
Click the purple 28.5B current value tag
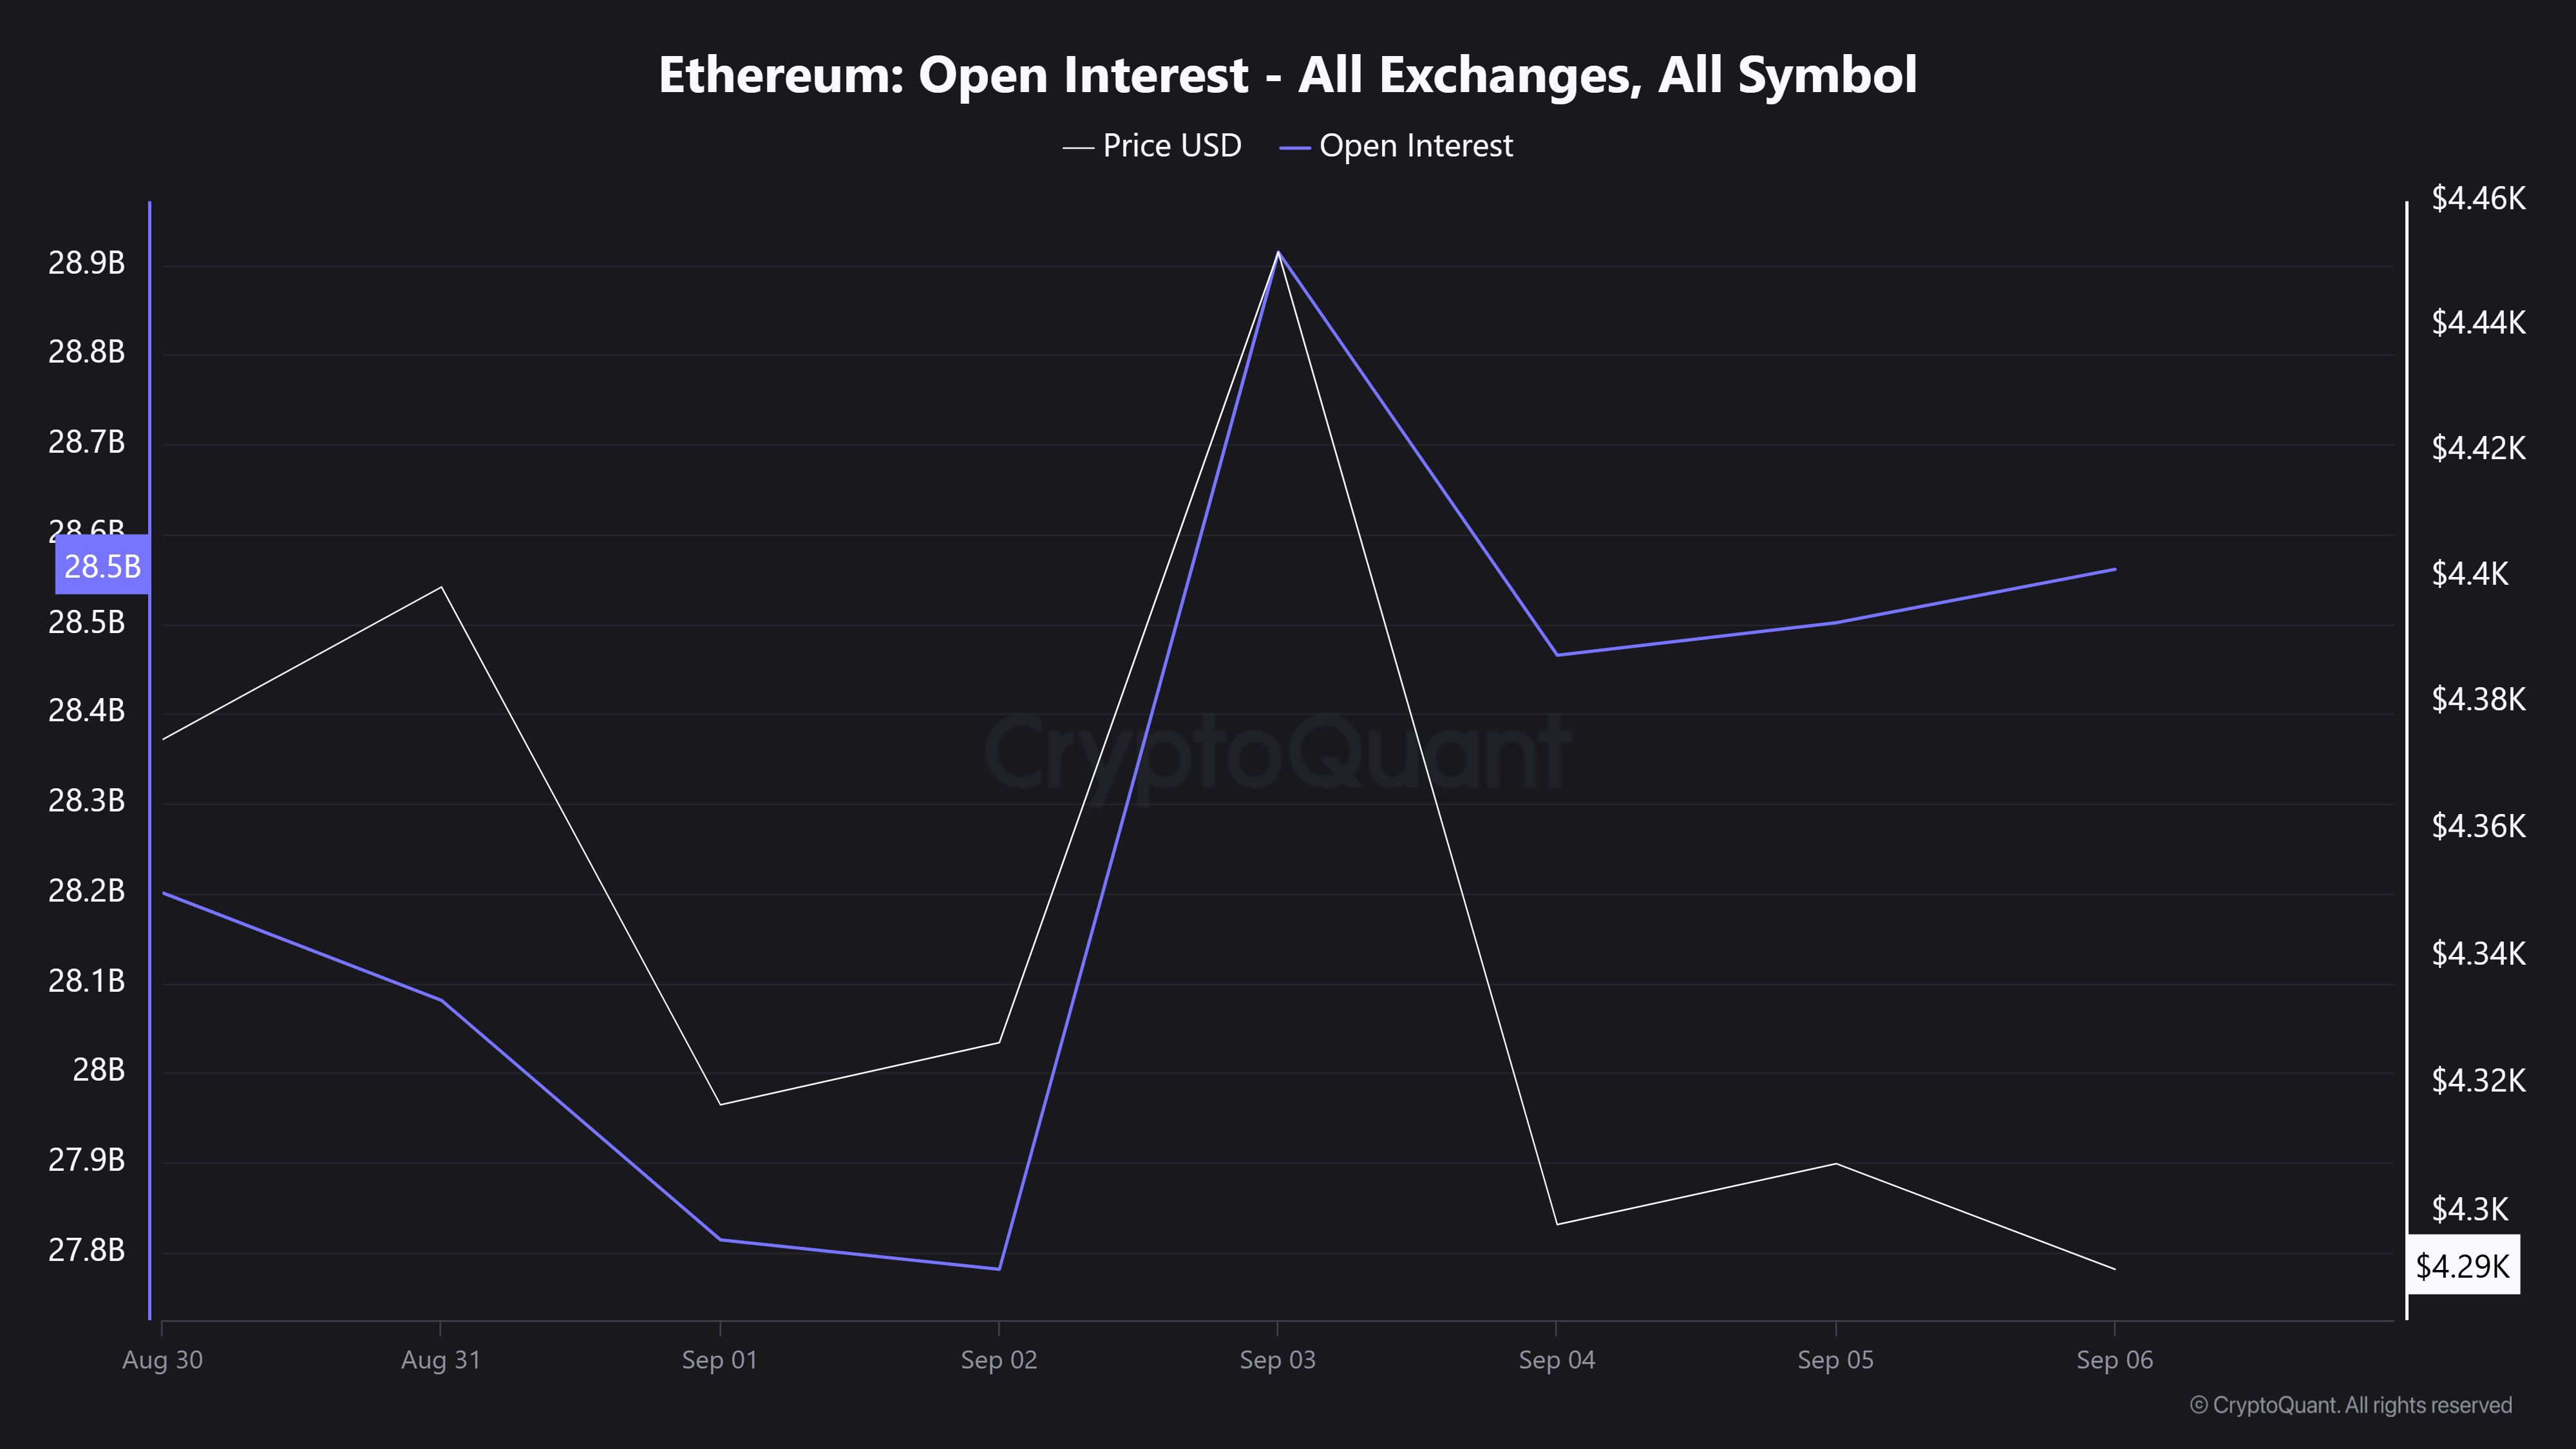coord(102,566)
